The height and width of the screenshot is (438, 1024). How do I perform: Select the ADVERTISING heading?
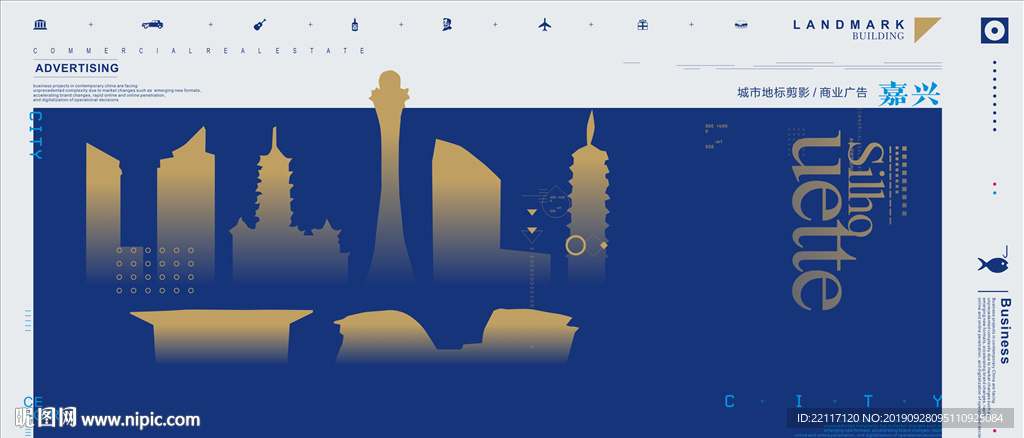click(x=77, y=68)
